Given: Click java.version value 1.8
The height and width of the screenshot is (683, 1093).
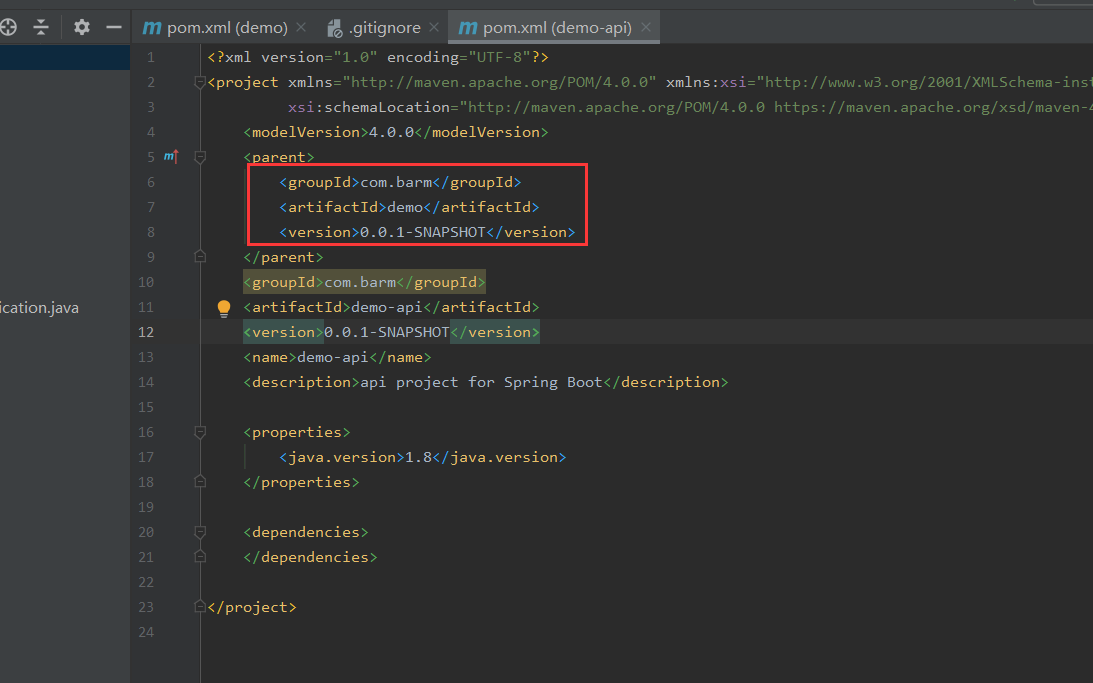Looking at the screenshot, I should click(x=418, y=457).
